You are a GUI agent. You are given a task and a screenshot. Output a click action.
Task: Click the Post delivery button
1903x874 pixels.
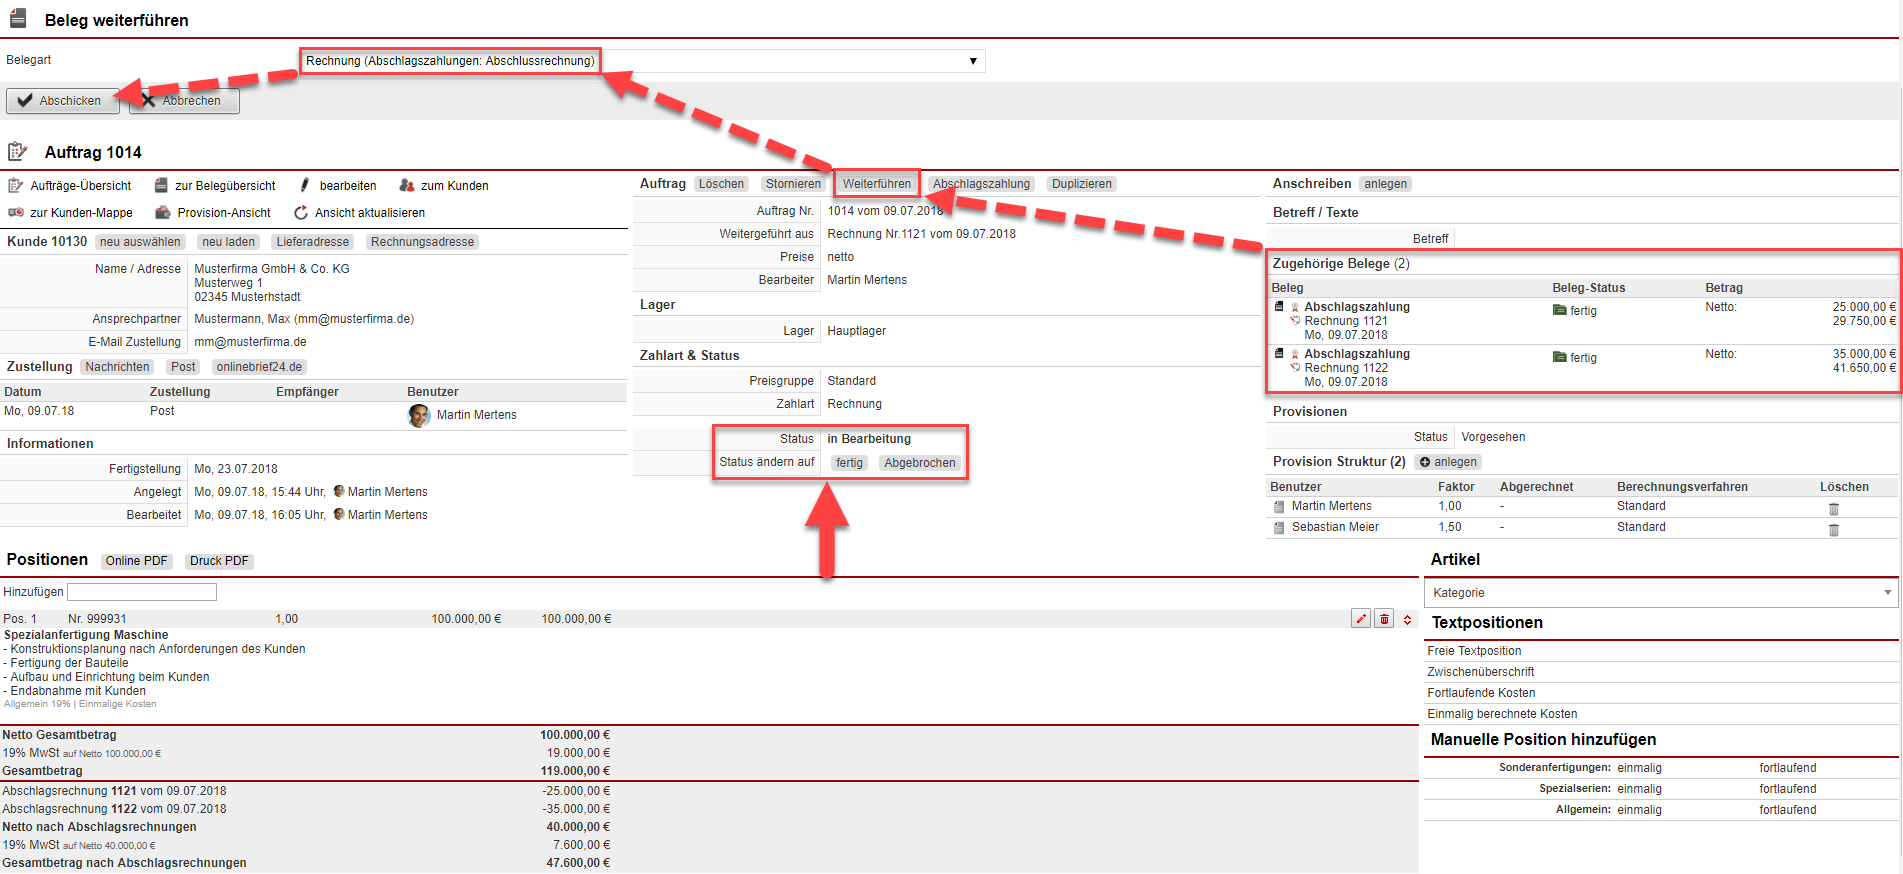pos(183,367)
